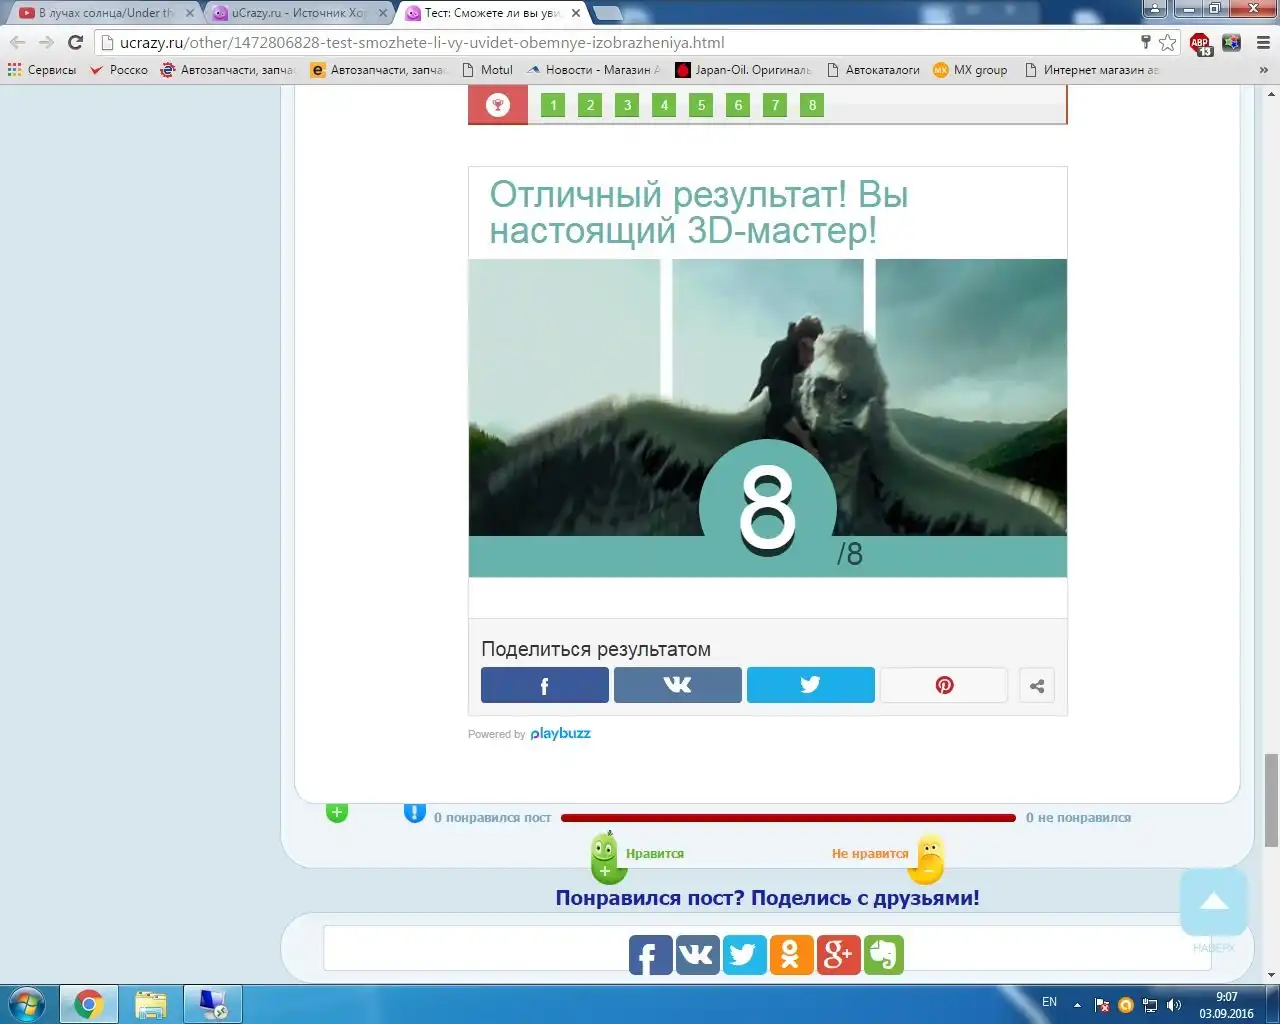The image size is (1280, 1024).
Task: Bookmark page with star icon
Action: pyautogui.click(x=1167, y=42)
